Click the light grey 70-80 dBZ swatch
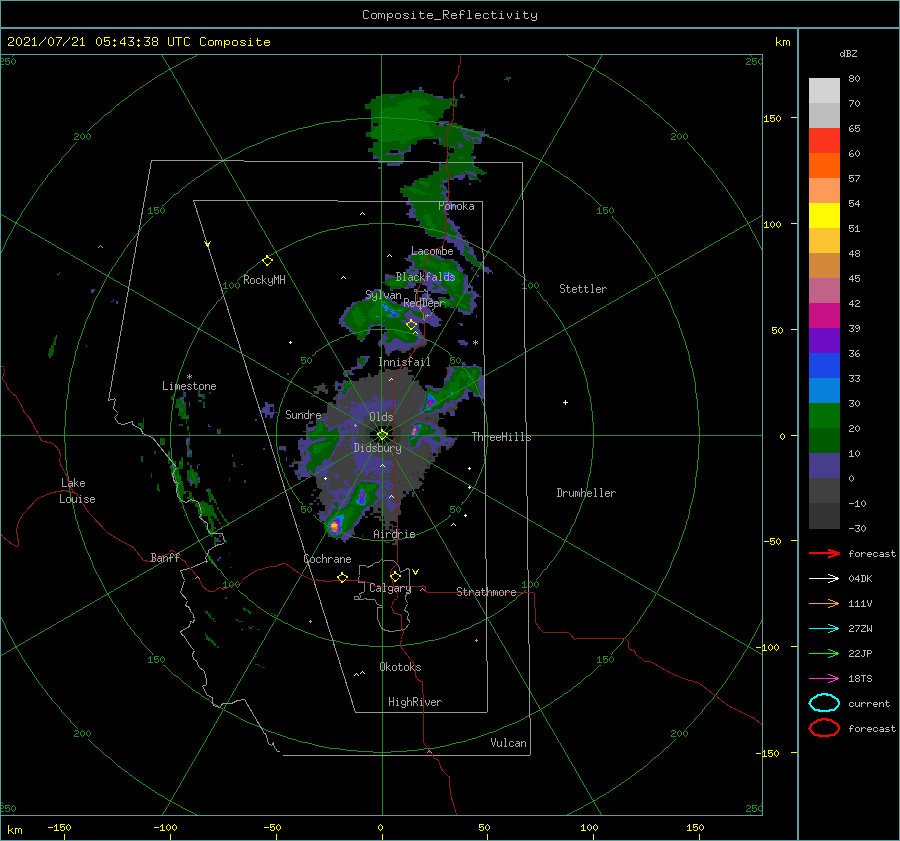900x841 pixels. [x=824, y=91]
